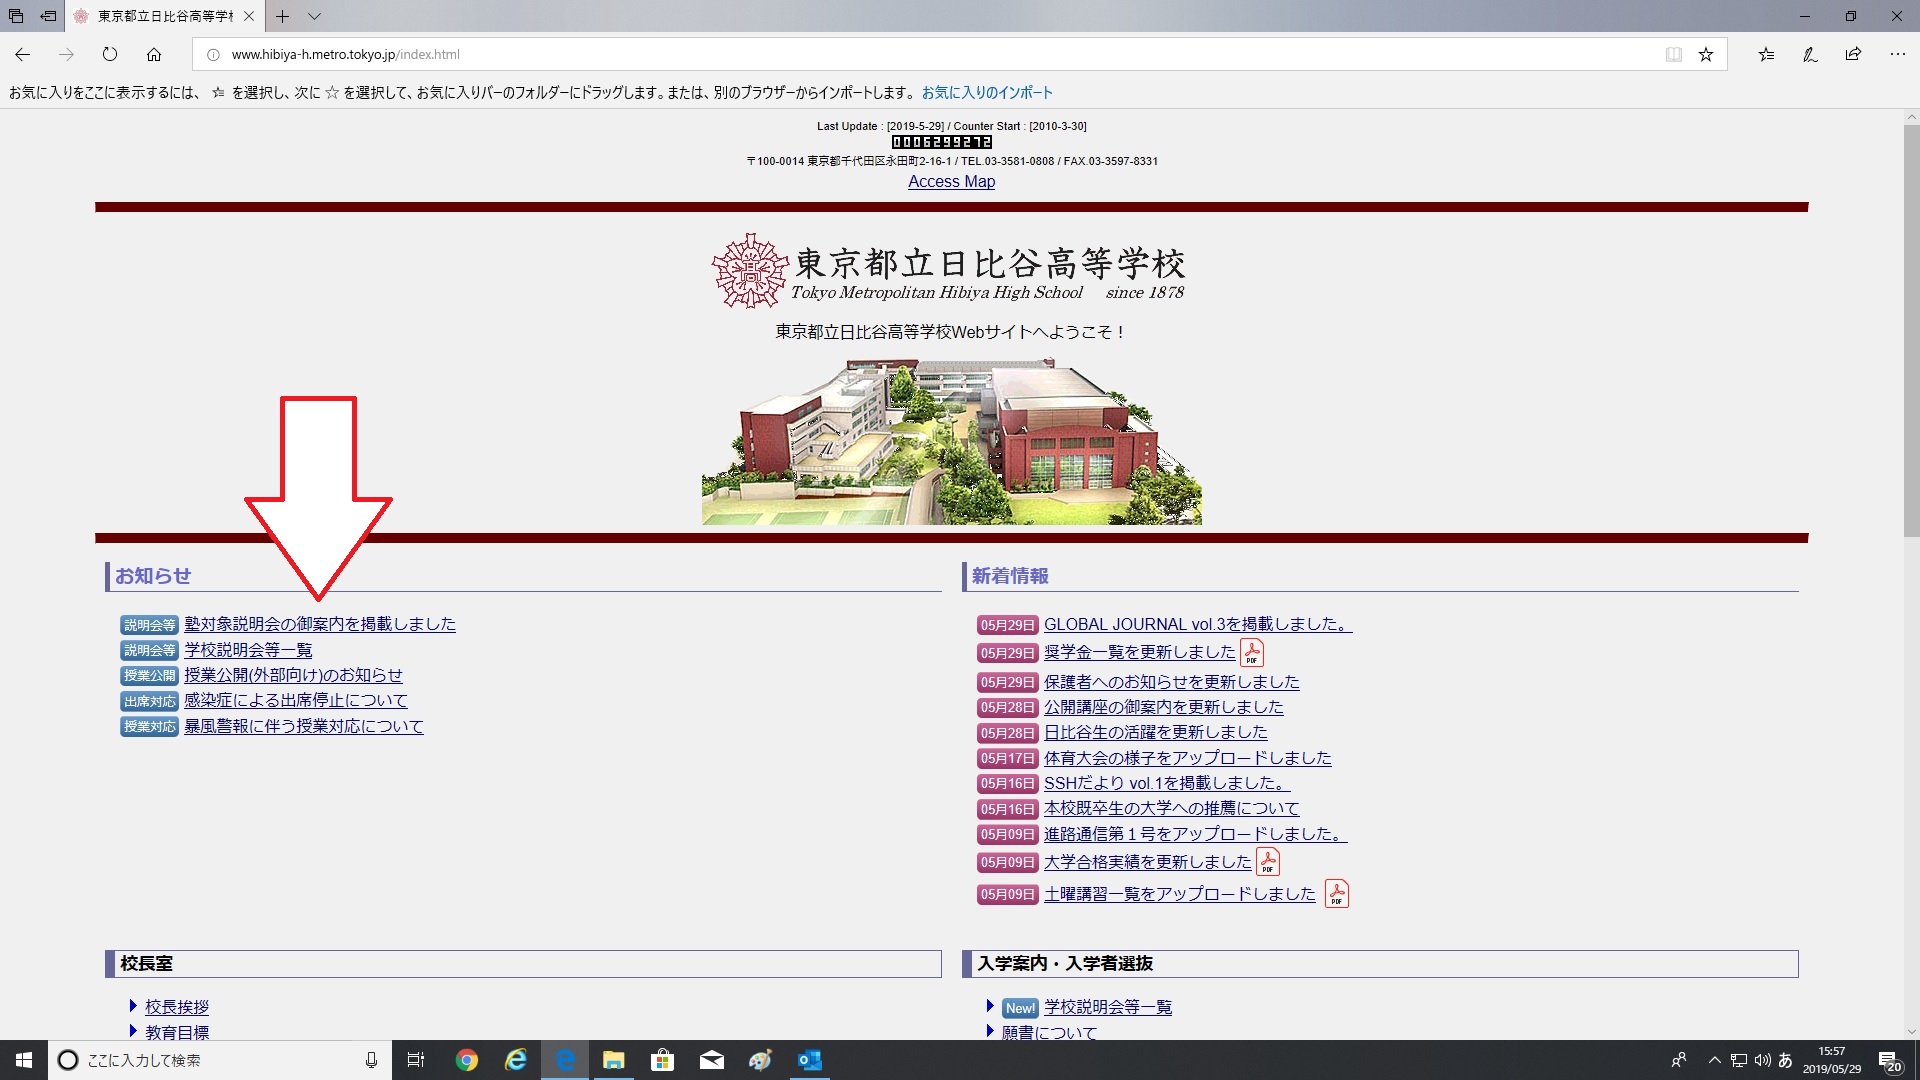1920x1080 pixels.
Task: Open the お気に入りのインポート link
Action: [987, 92]
